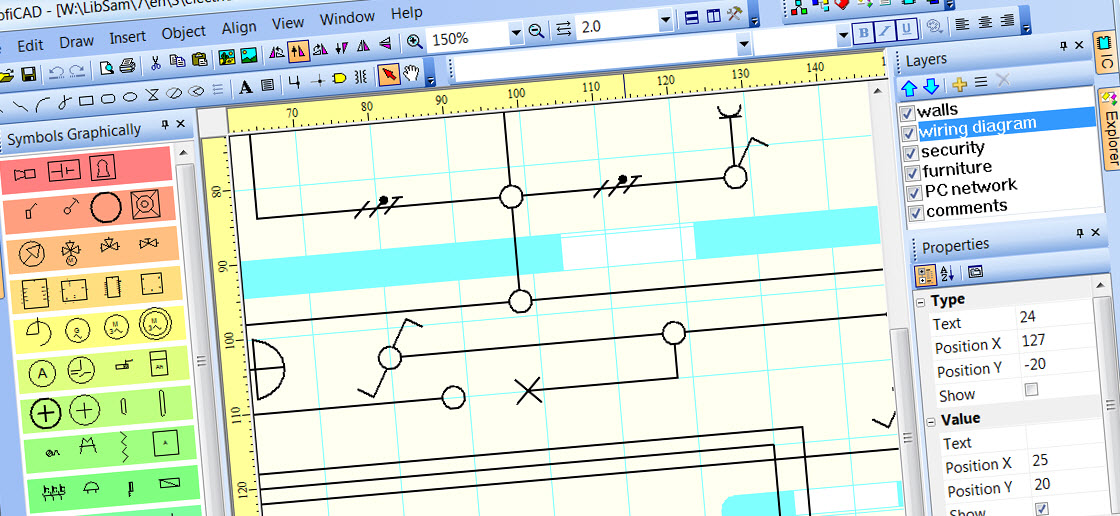Switch to the Explorer side tab
The image size is (1120, 516).
pos(1111,131)
